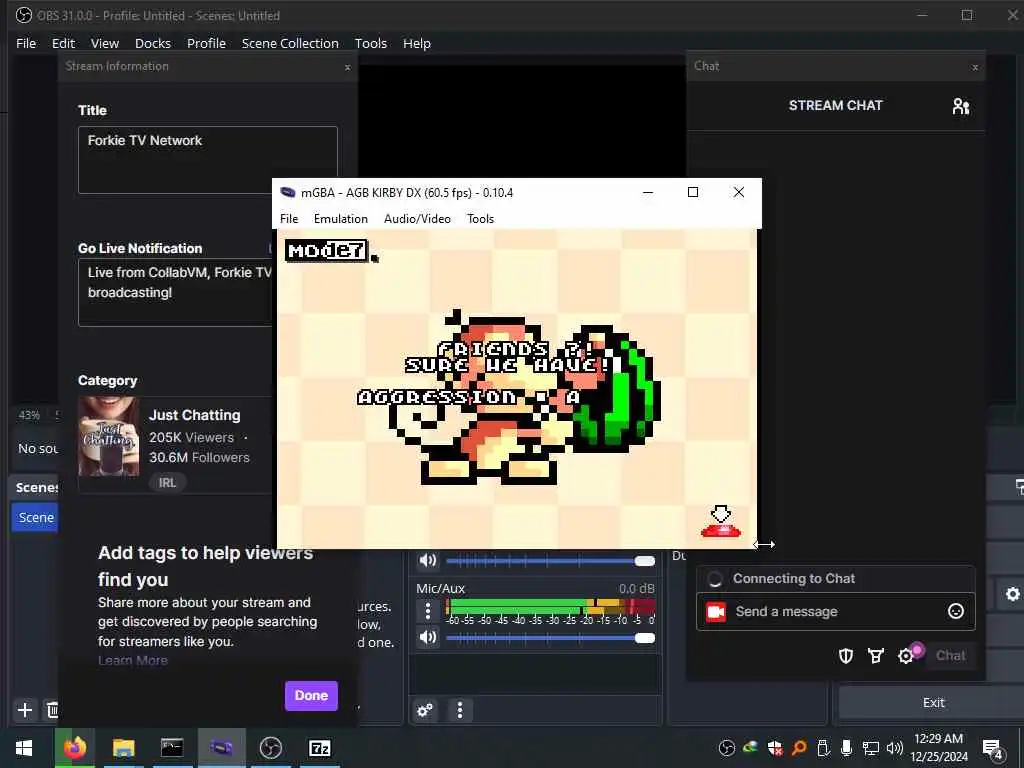Add a new scene with plus icon

(25, 709)
